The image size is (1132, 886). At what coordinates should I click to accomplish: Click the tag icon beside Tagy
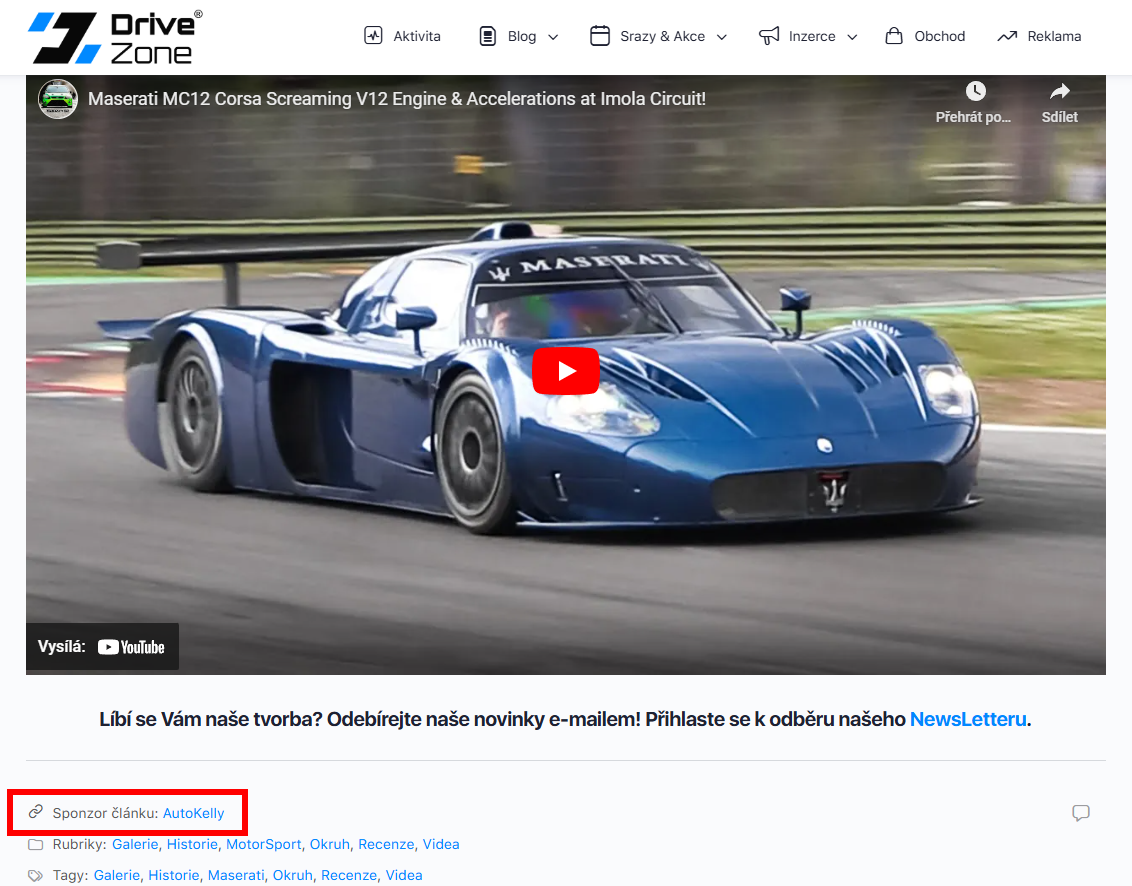[x=35, y=876]
